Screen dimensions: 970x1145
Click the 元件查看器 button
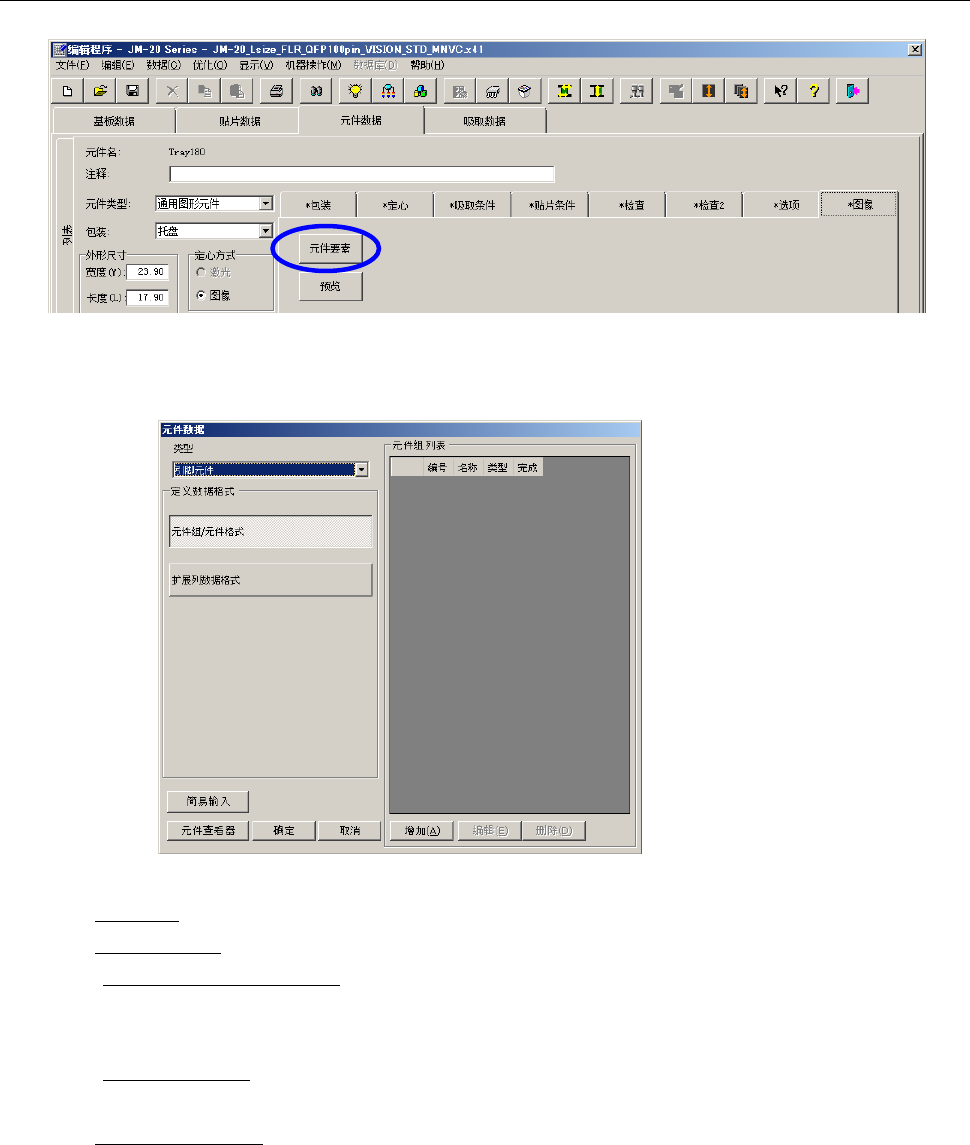[208, 830]
